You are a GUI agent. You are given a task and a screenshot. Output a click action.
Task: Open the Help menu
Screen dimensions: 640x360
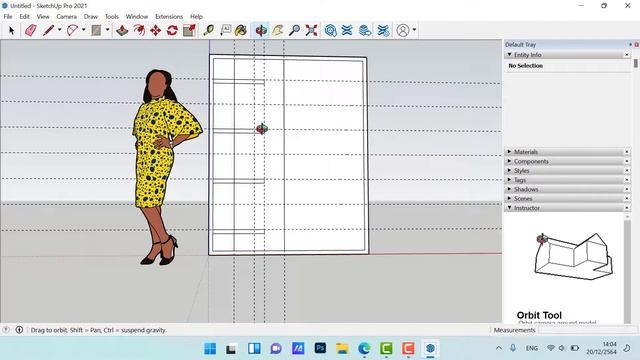click(196, 17)
